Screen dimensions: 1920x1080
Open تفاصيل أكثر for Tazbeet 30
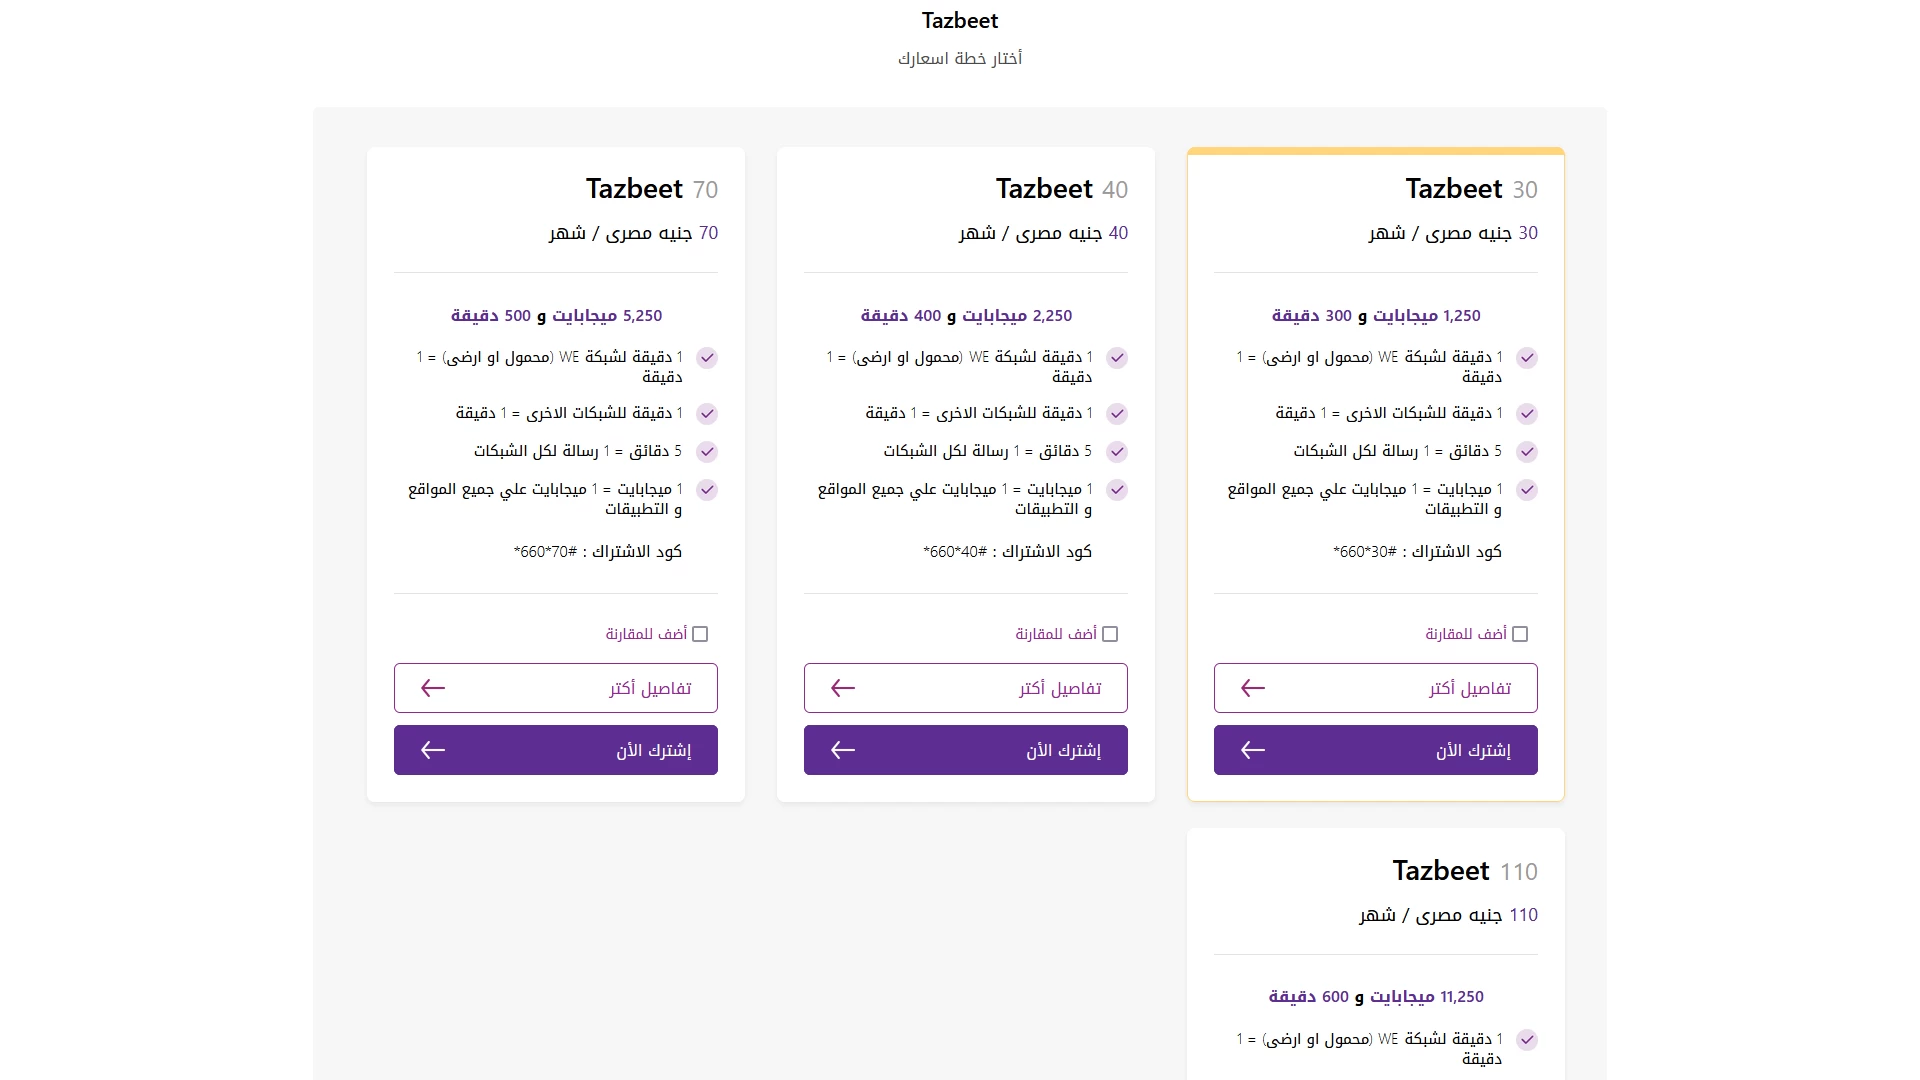pyautogui.click(x=1376, y=688)
